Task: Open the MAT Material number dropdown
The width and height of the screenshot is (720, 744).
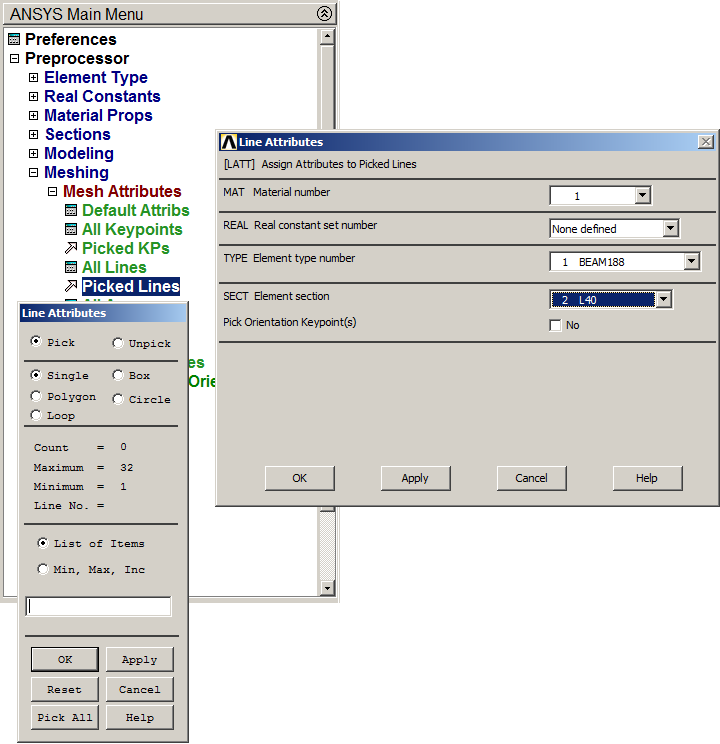Action: click(x=642, y=196)
